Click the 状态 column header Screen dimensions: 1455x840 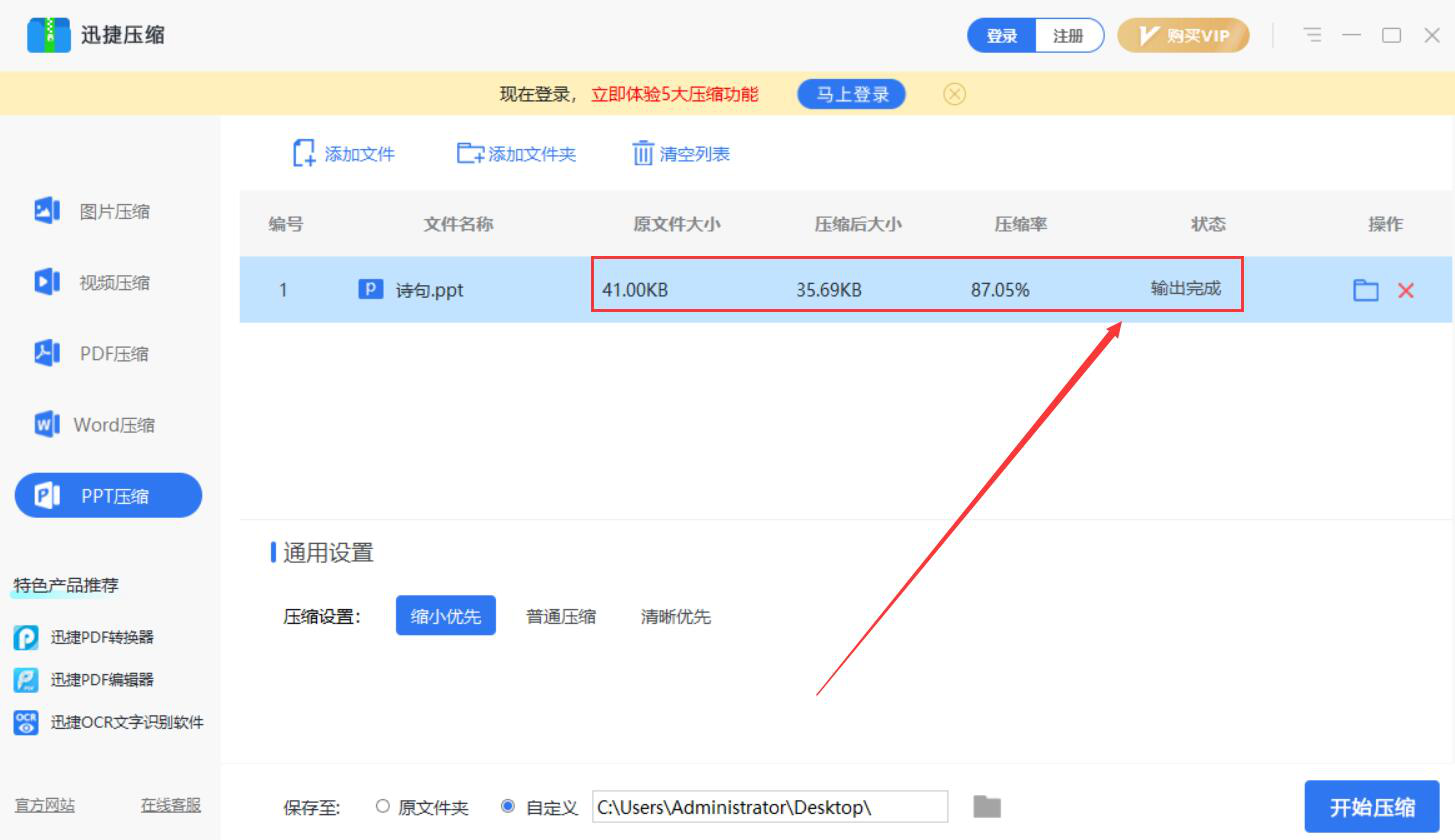pyautogui.click(x=1208, y=224)
